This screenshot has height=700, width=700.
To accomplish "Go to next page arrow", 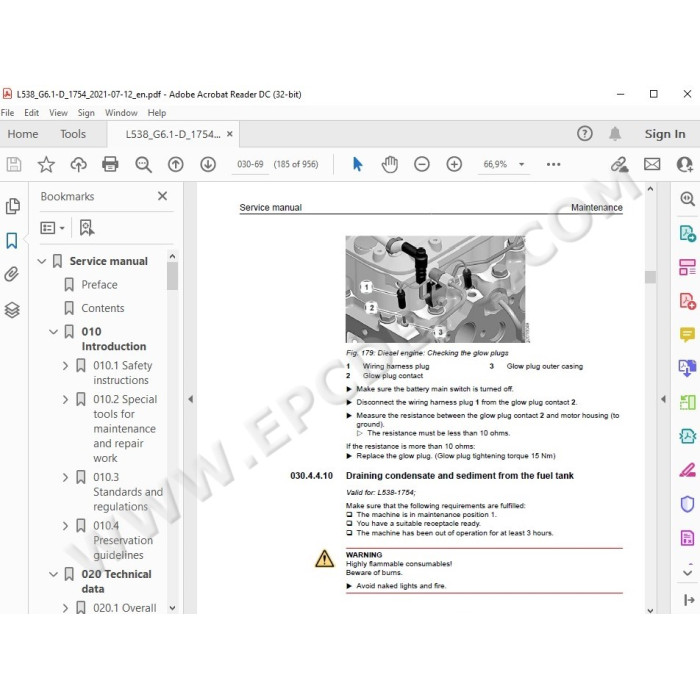I will (x=208, y=164).
